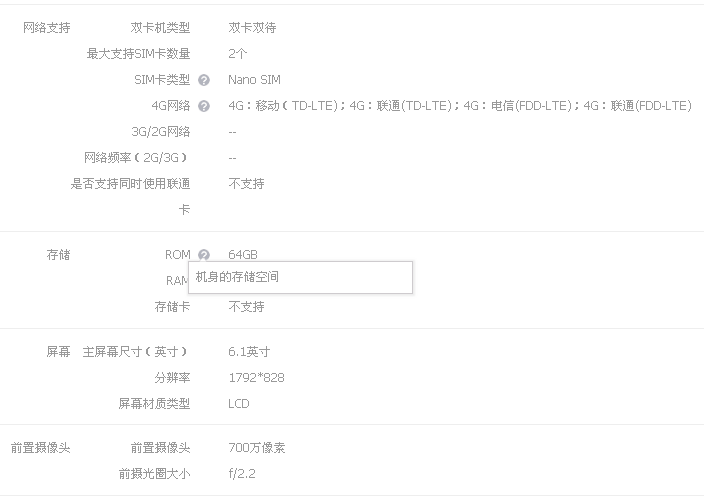The height and width of the screenshot is (498, 704).
Task: Click the 4G network bands value text
Action: [459, 106]
